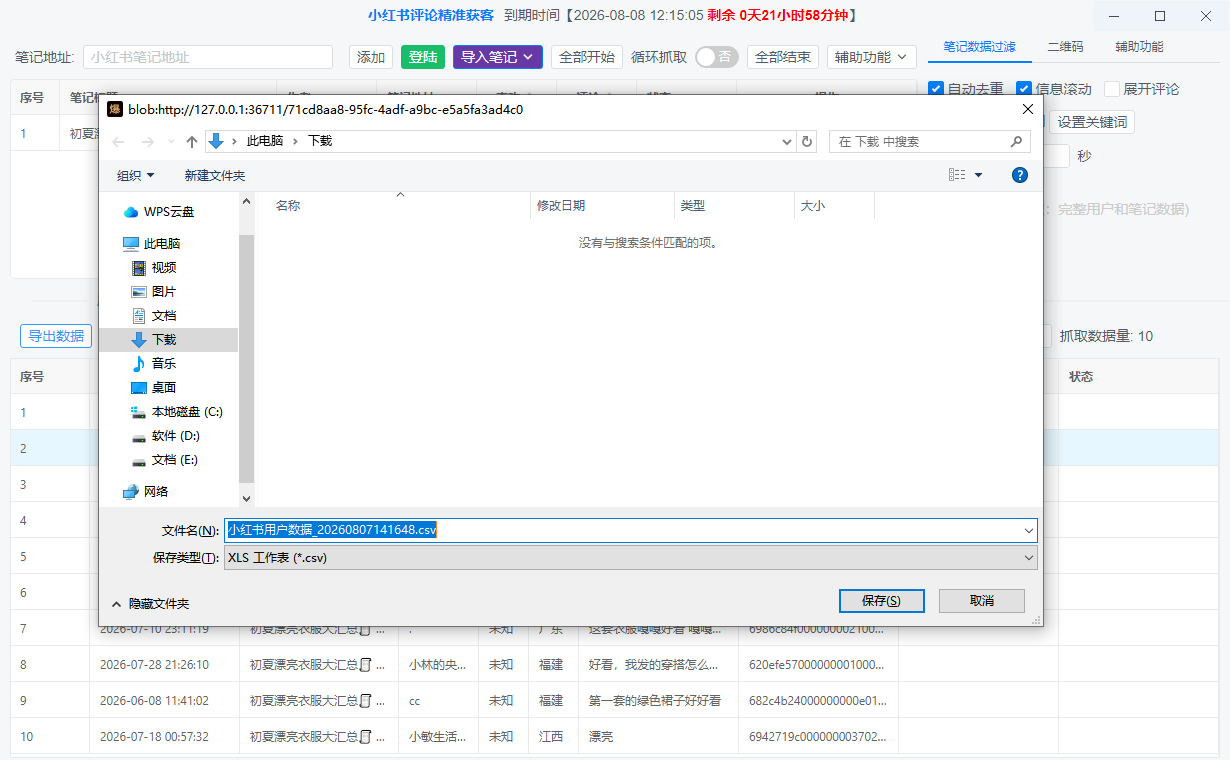Click the 保存(S) button
The image size is (1230, 760).
point(881,601)
